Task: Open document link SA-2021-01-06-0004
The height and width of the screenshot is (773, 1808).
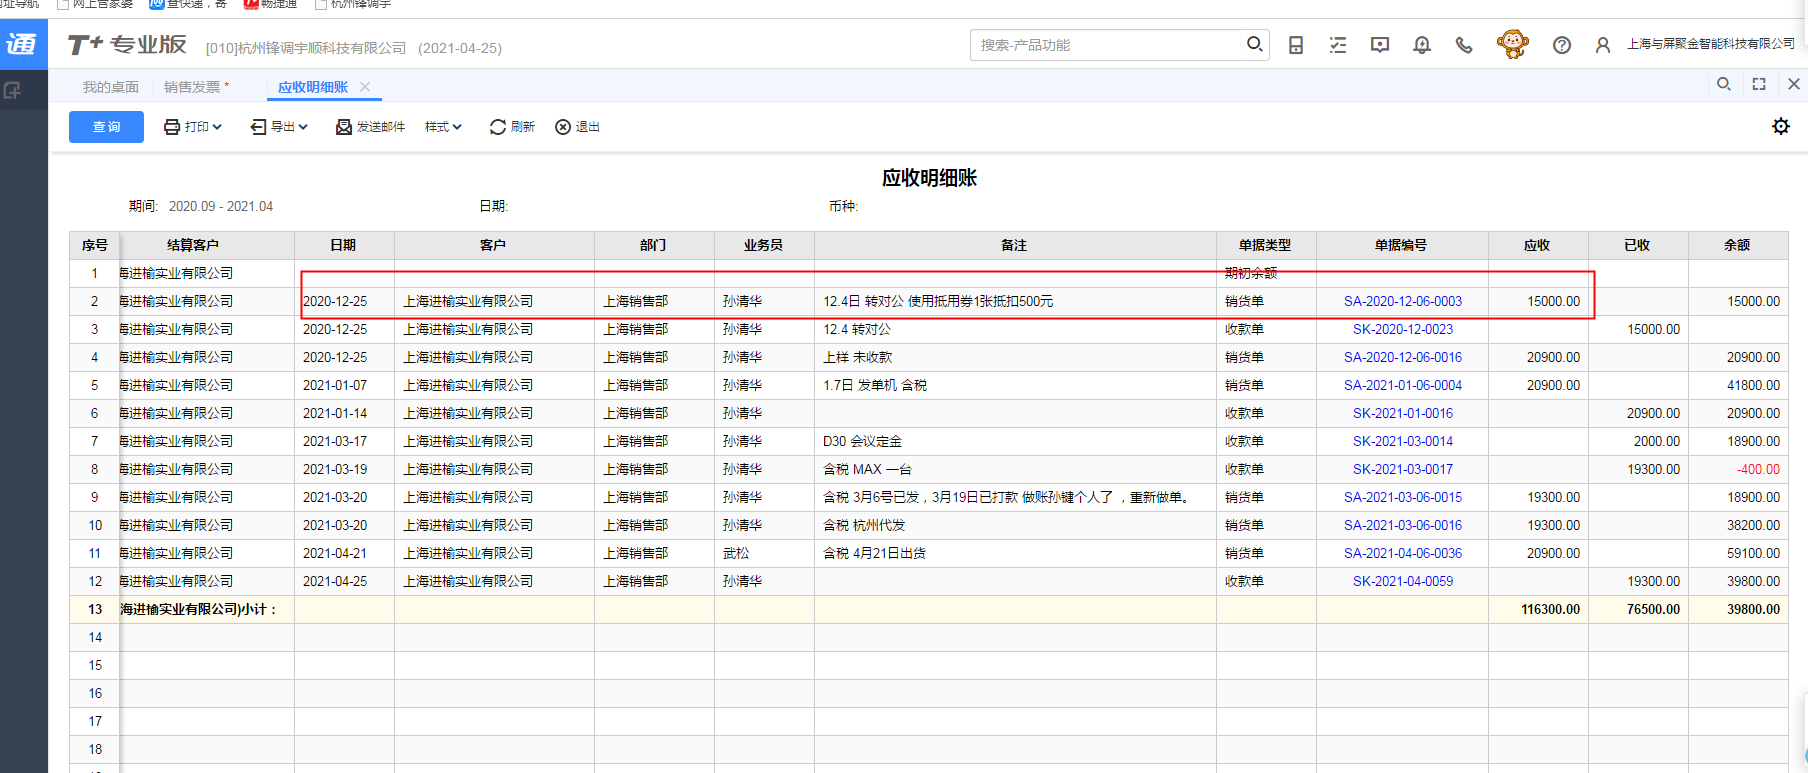Action: coord(1402,385)
